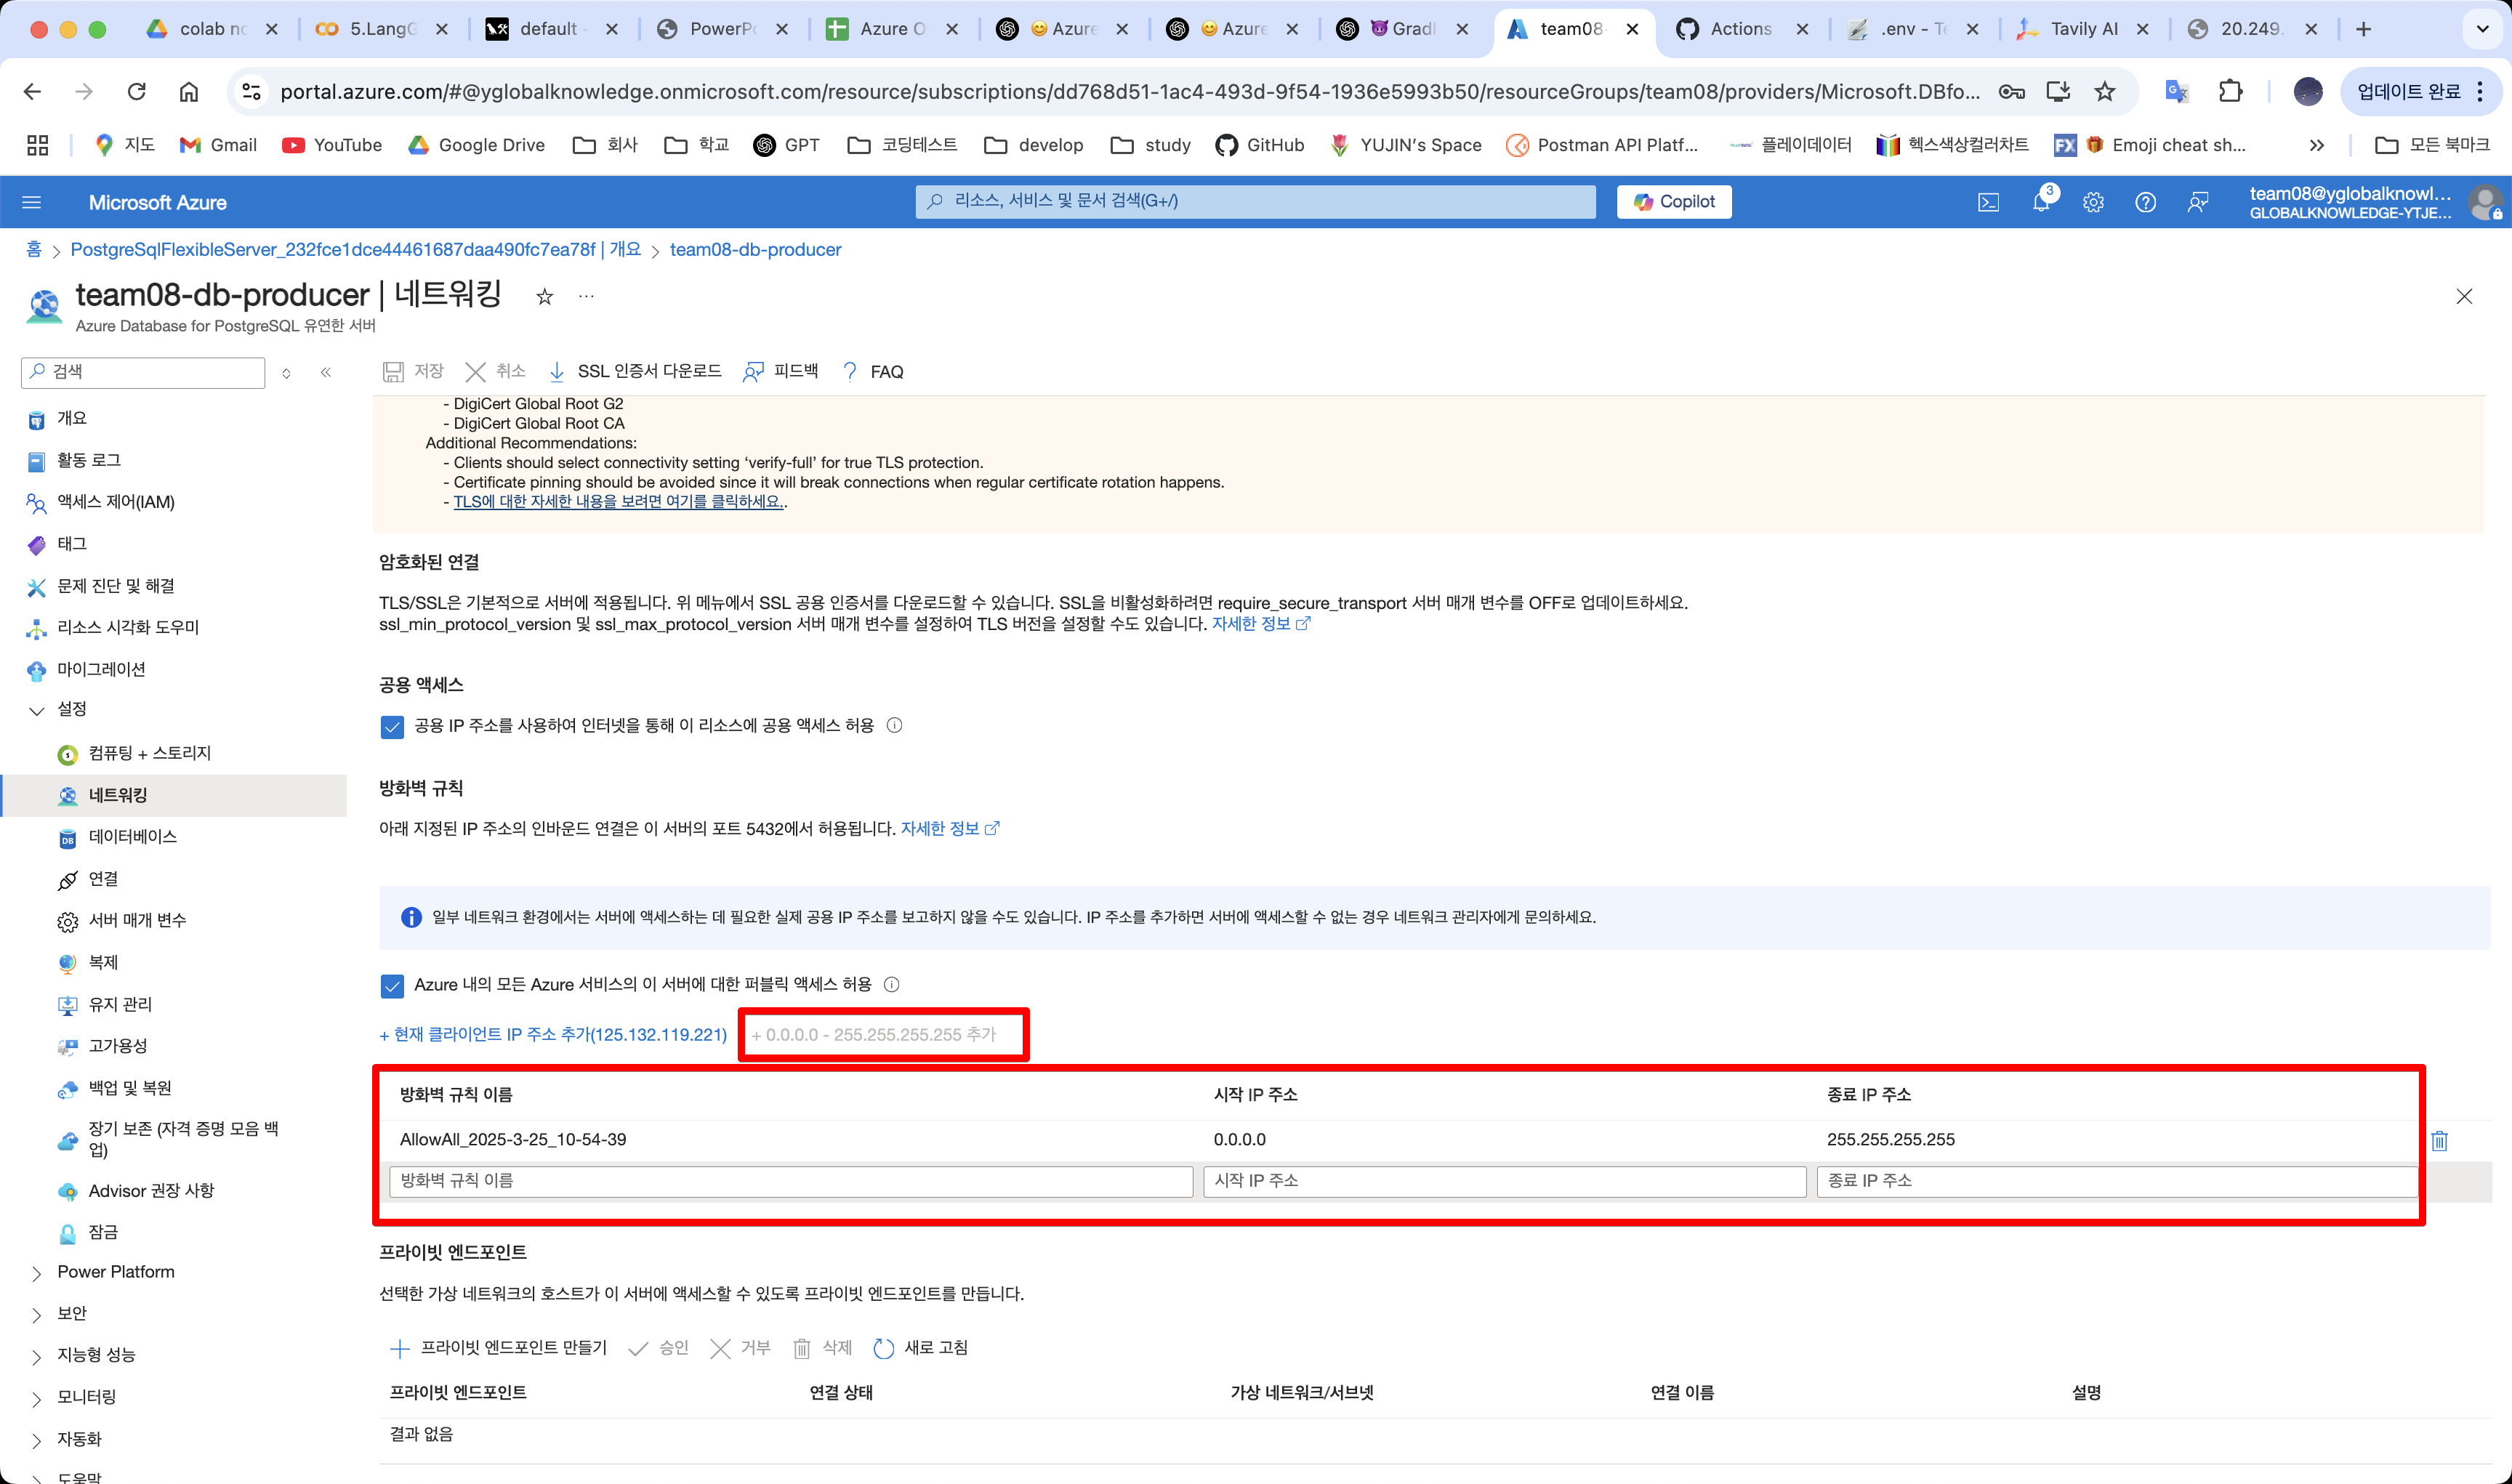Screen dimensions: 2512x1484
Task: Delete the AllowAll firewall rule trash icon
Action: (2439, 1140)
